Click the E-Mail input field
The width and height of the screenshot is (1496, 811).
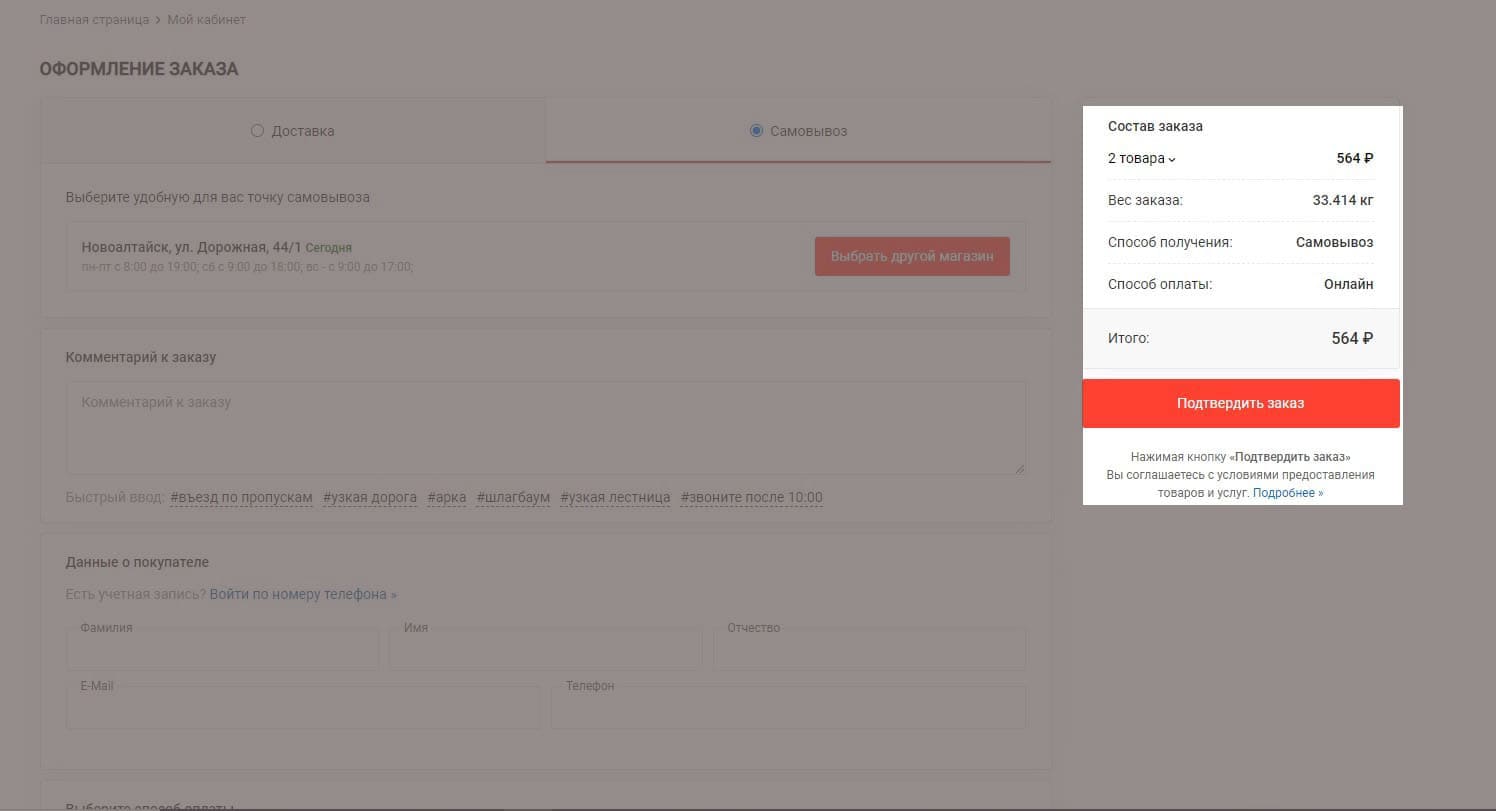point(302,708)
